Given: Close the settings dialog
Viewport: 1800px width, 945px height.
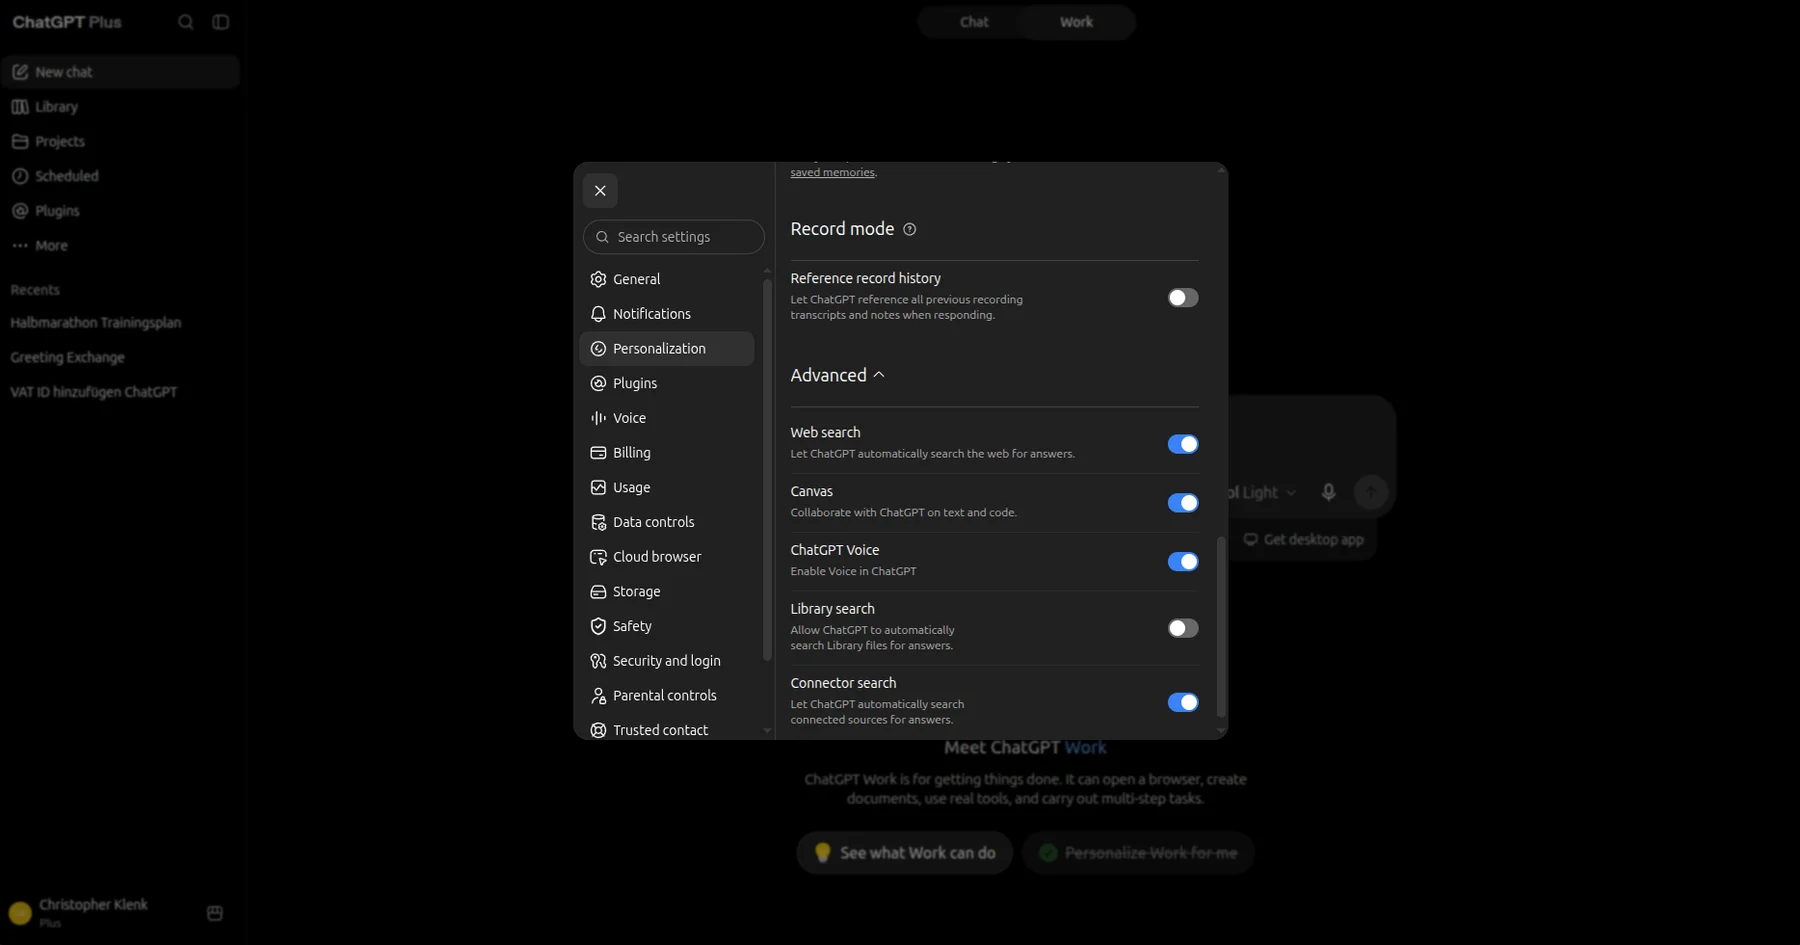Looking at the screenshot, I should pyautogui.click(x=600, y=191).
